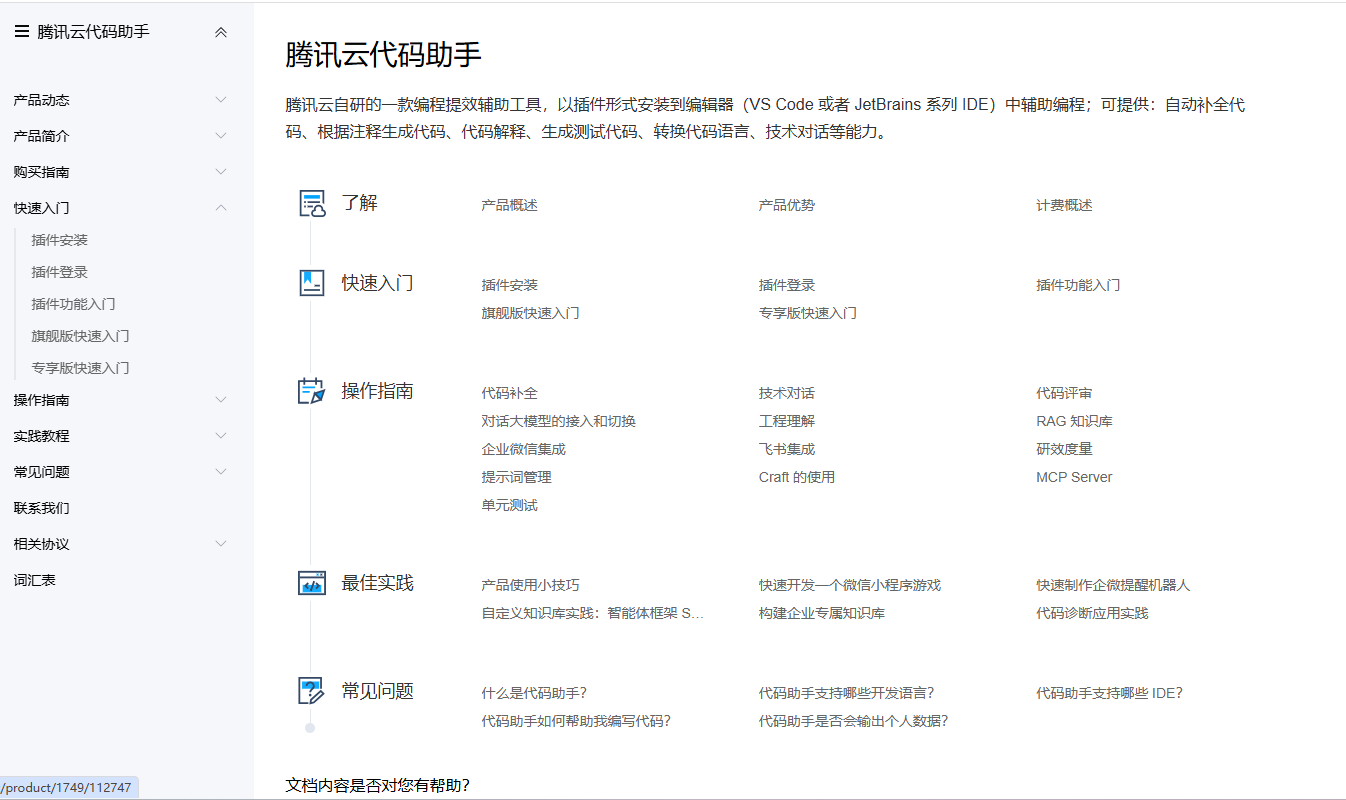Open the 产品概述 link
This screenshot has height=800, width=1346.
pyautogui.click(x=510, y=205)
